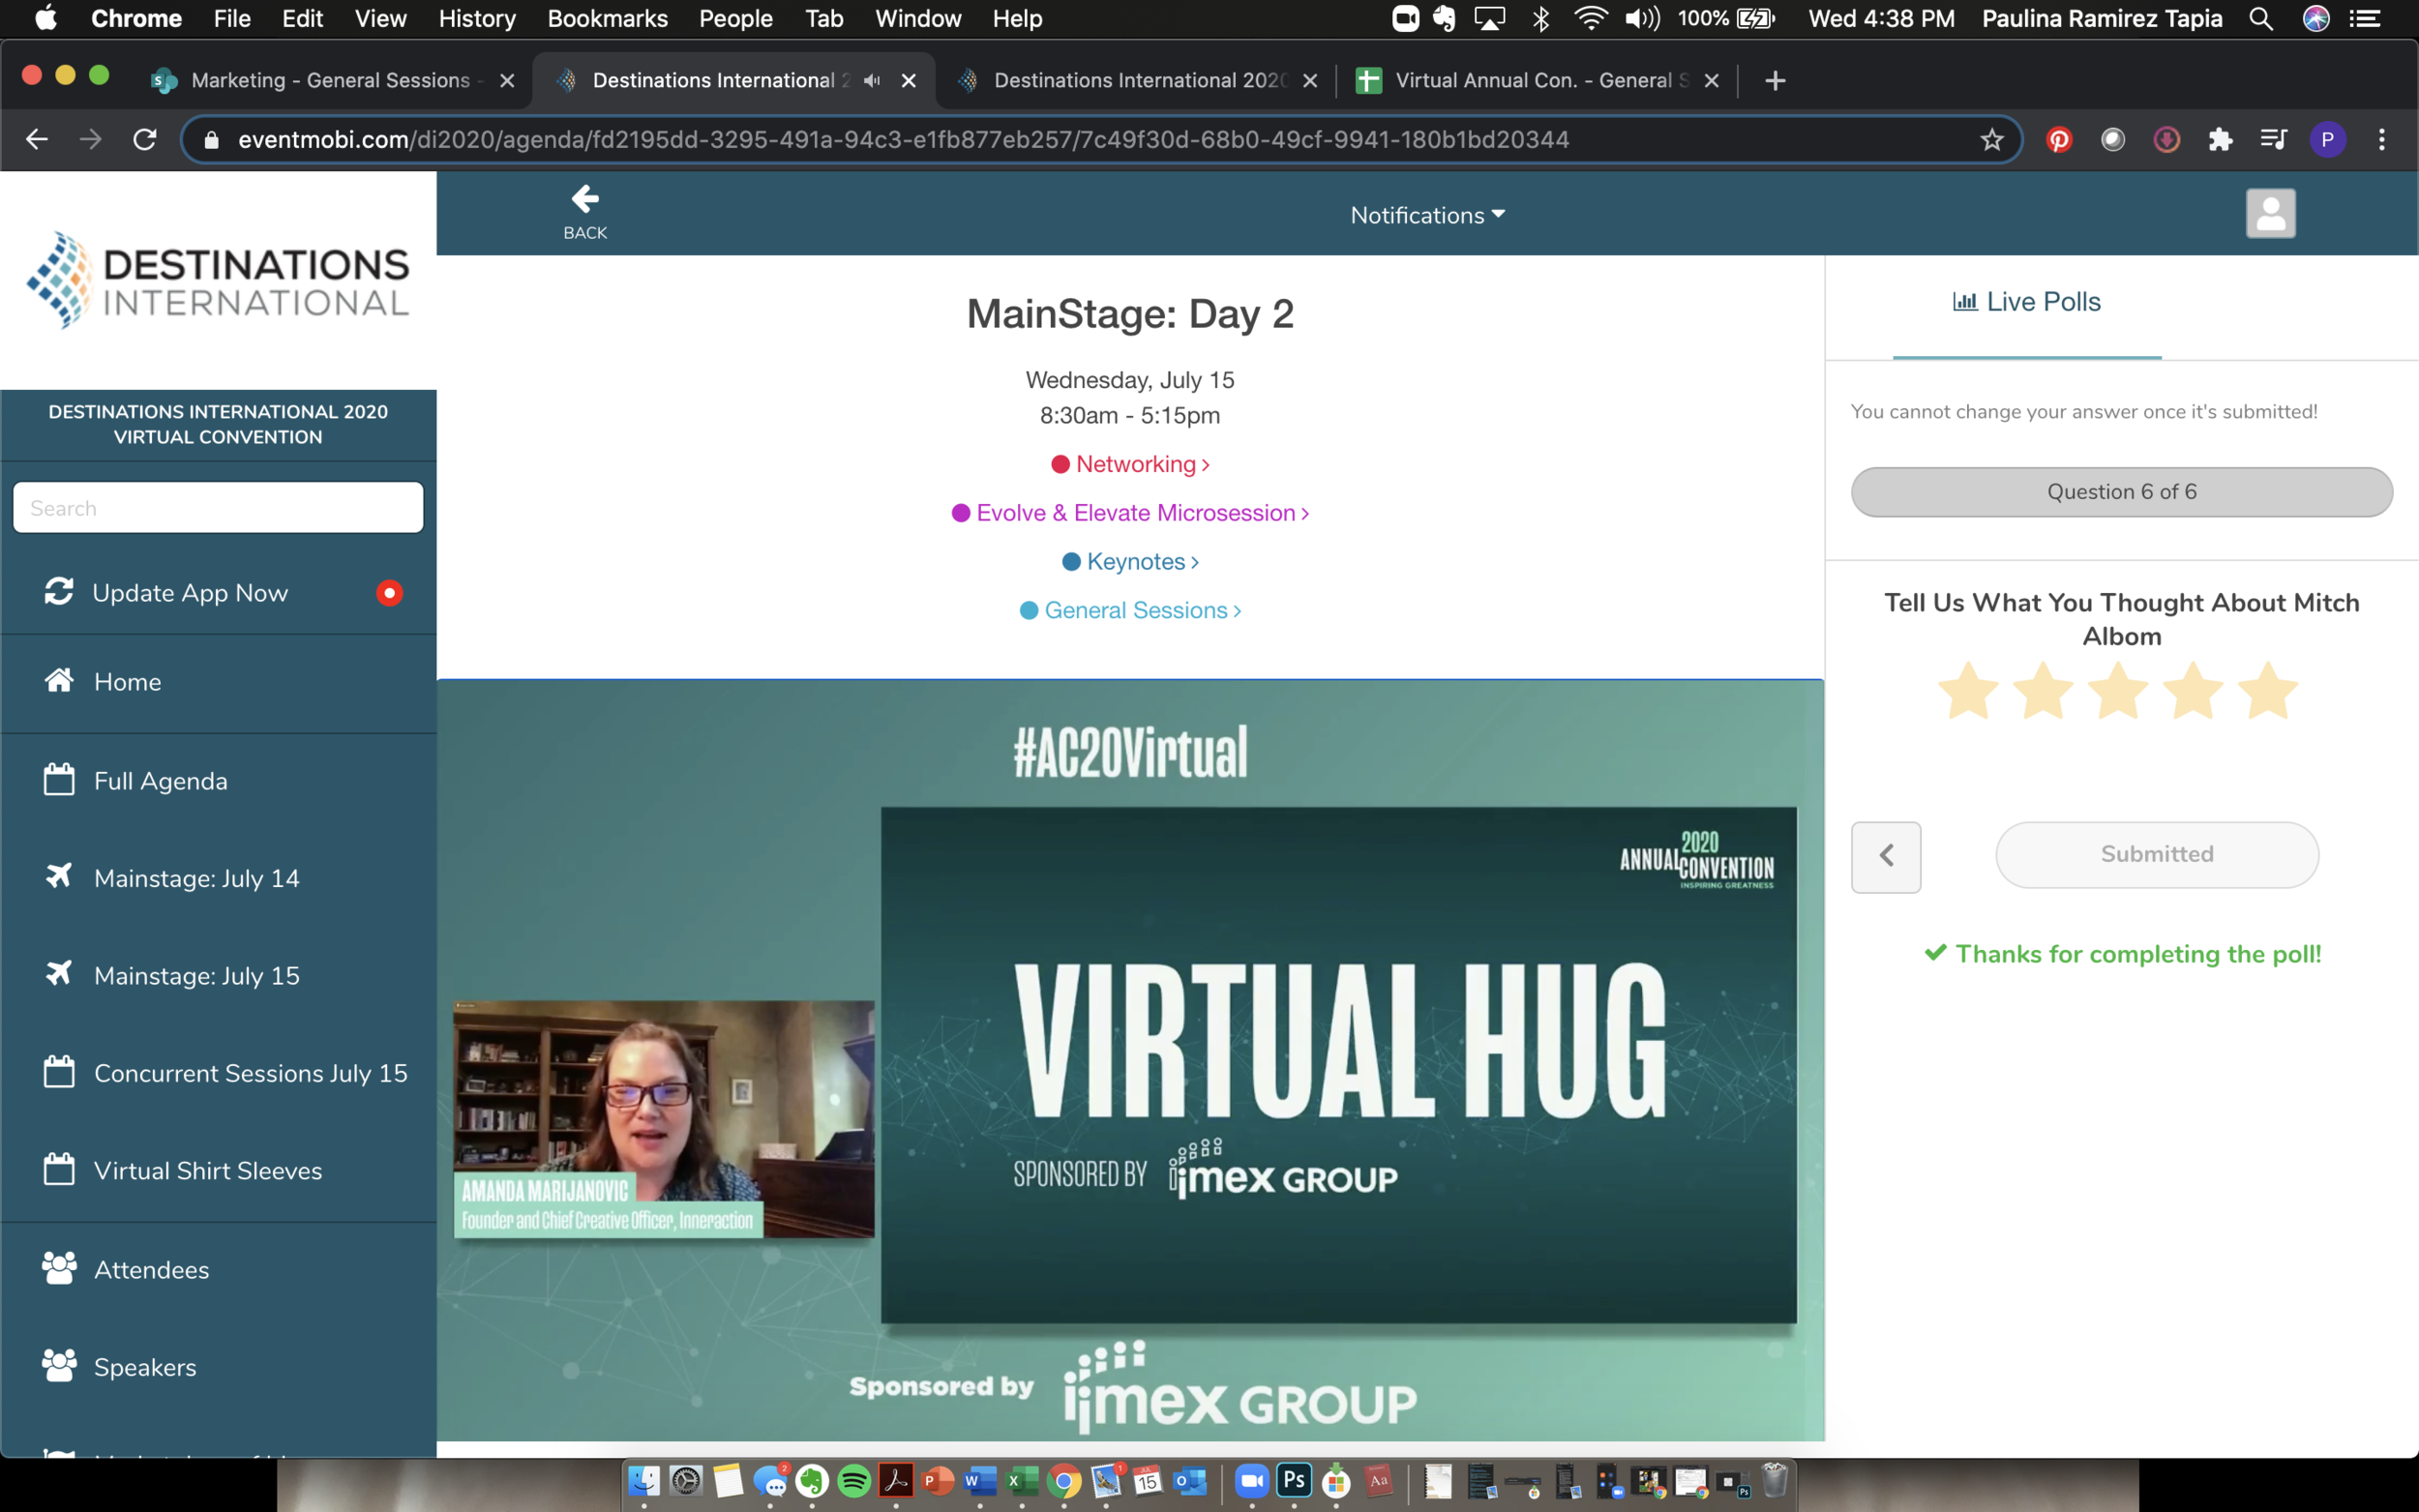The image size is (2419, 1512).
Task: Open Spotlight search in the menu bar
Action: (x=2261, y=19)
